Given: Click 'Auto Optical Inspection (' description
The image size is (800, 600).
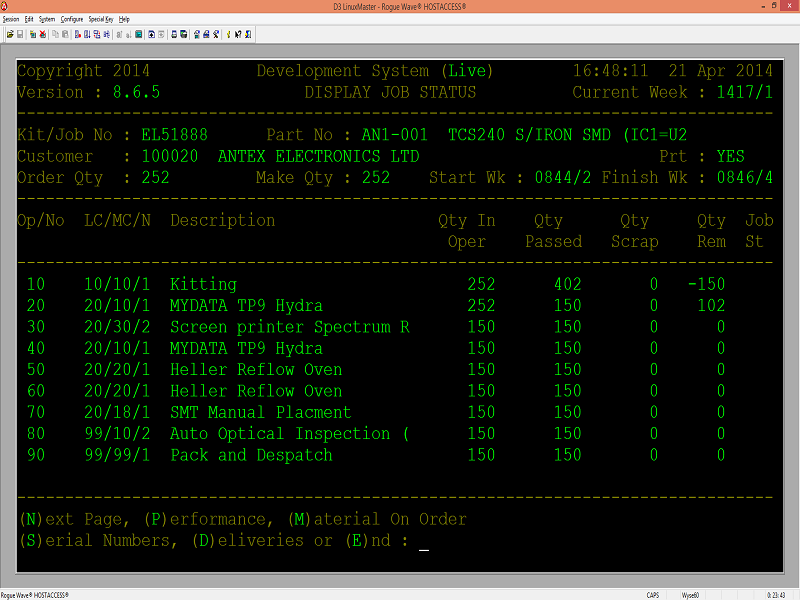Looking at the screenshot, I should click(289, 434).
